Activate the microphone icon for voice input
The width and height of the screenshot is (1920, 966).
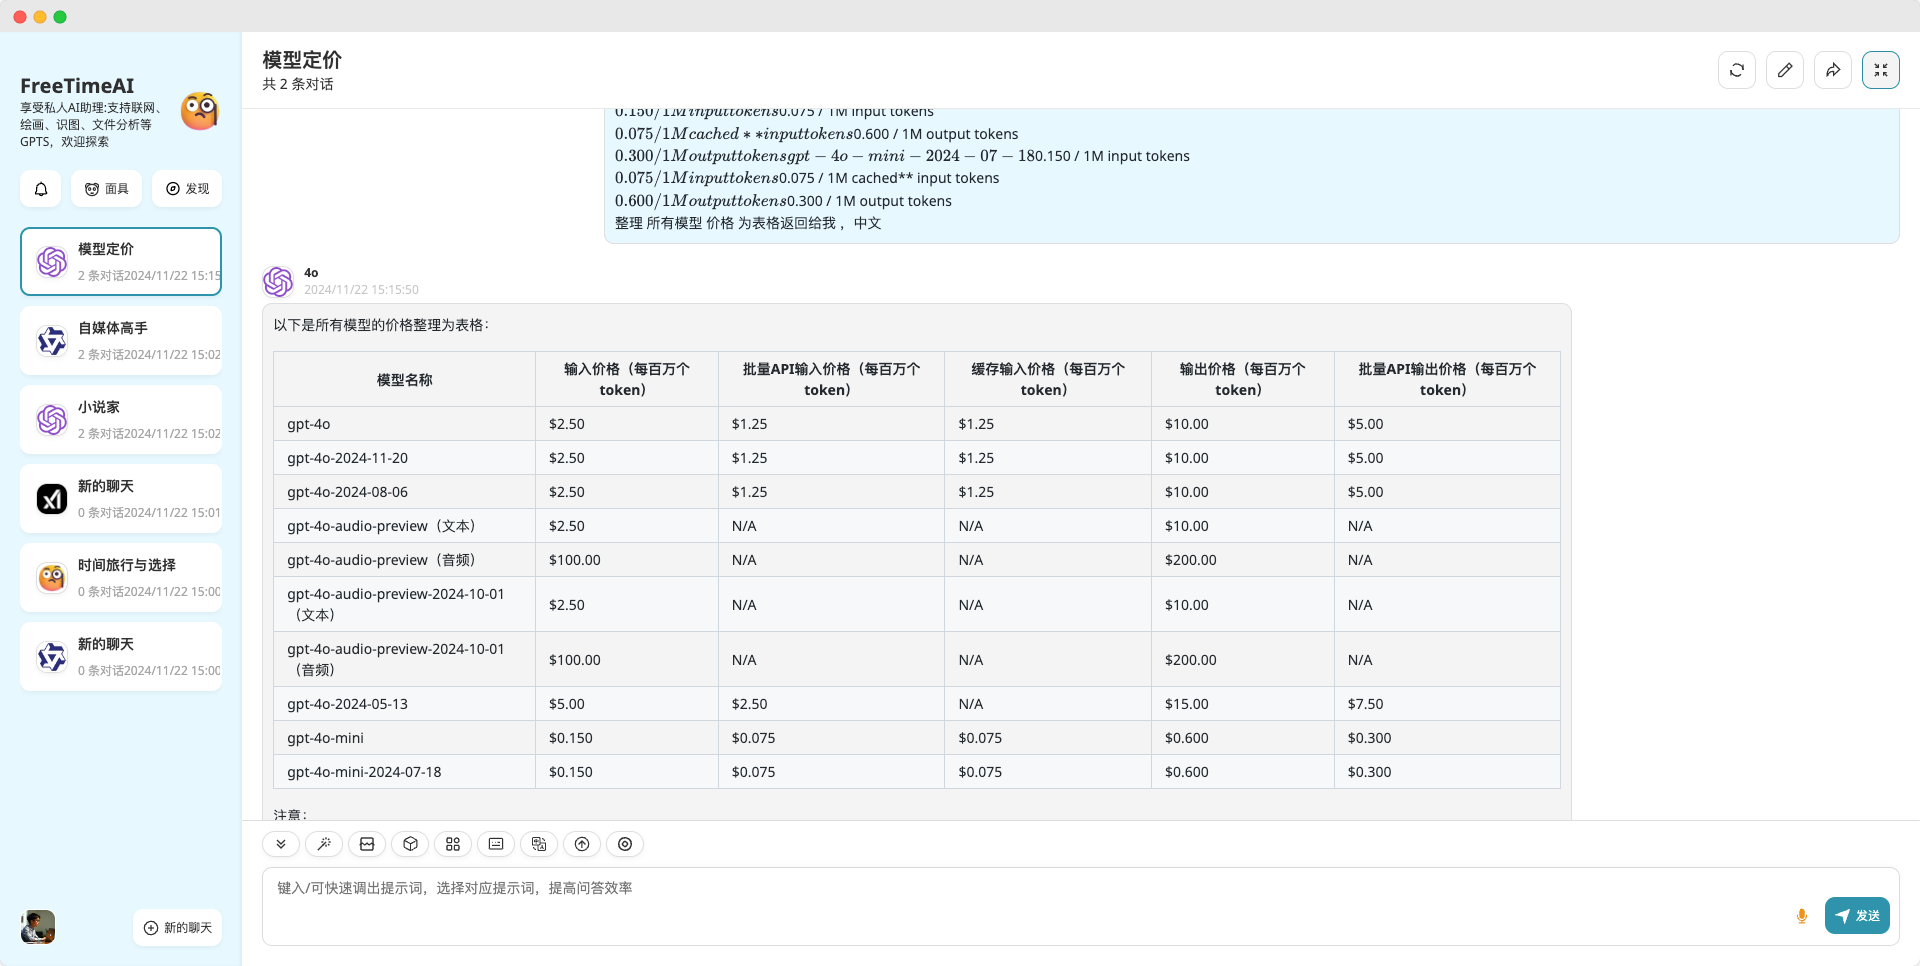coord(1802,915)
